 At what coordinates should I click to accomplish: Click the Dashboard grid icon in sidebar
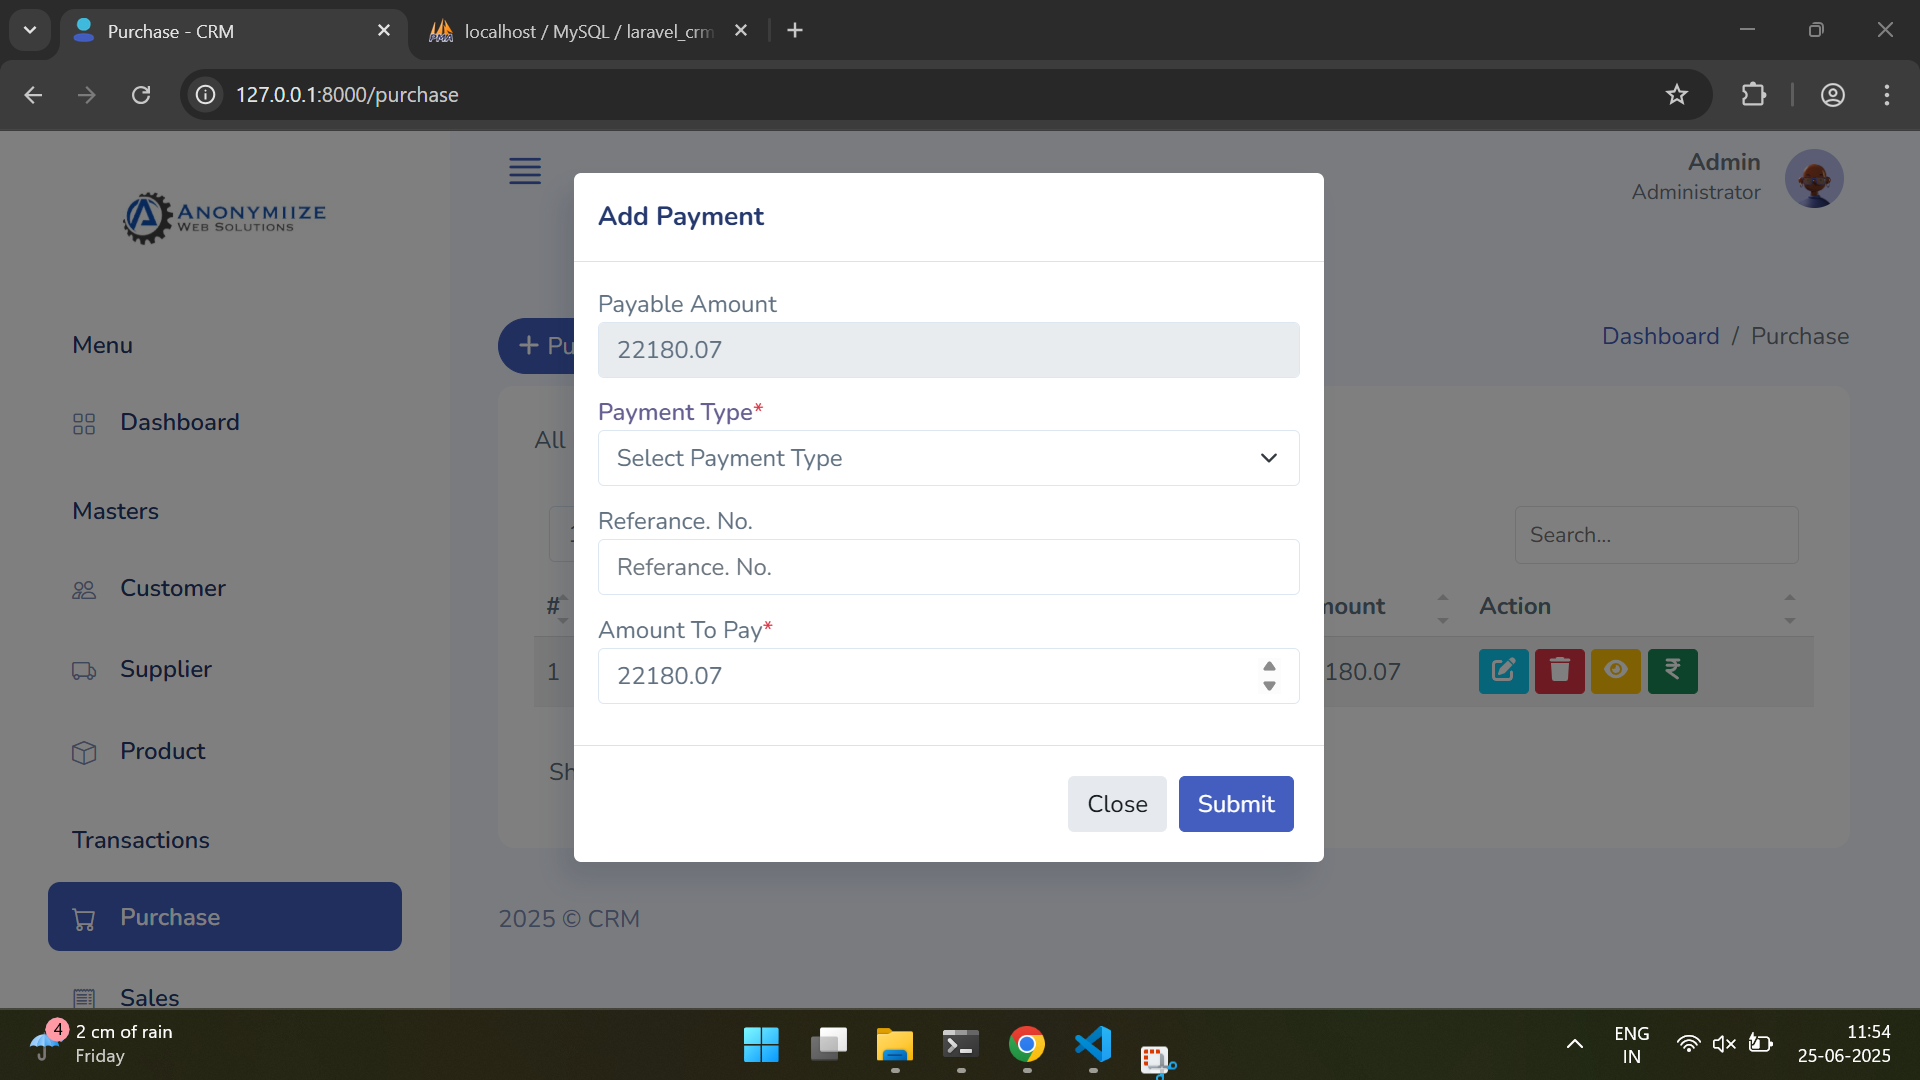click(84, 424)
